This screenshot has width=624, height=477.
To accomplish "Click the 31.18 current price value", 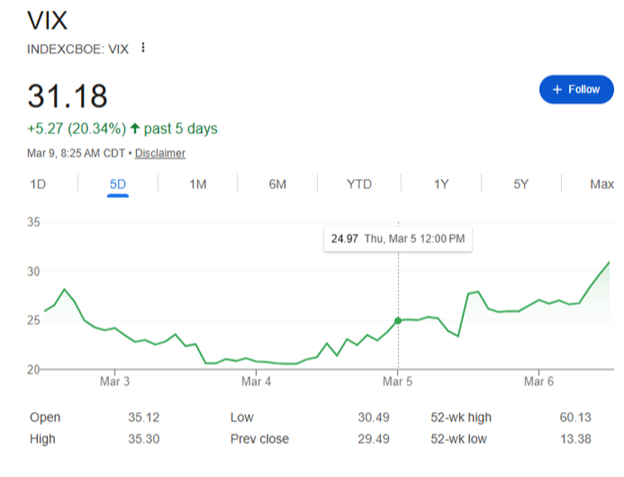I will click(x=68, y=96).
